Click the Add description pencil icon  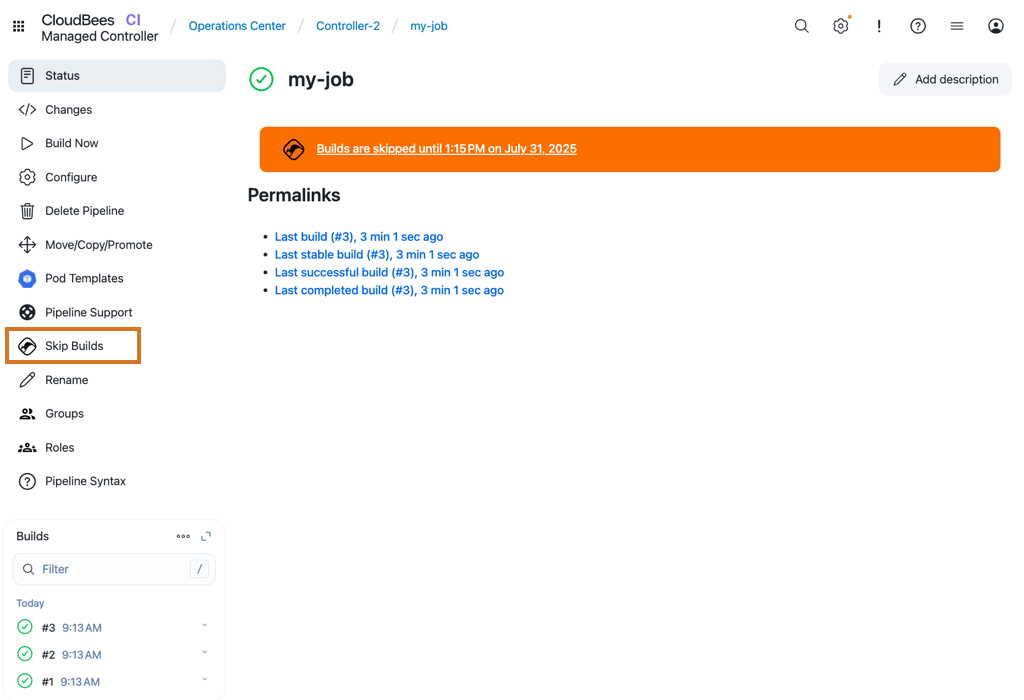tap(899, 80)
